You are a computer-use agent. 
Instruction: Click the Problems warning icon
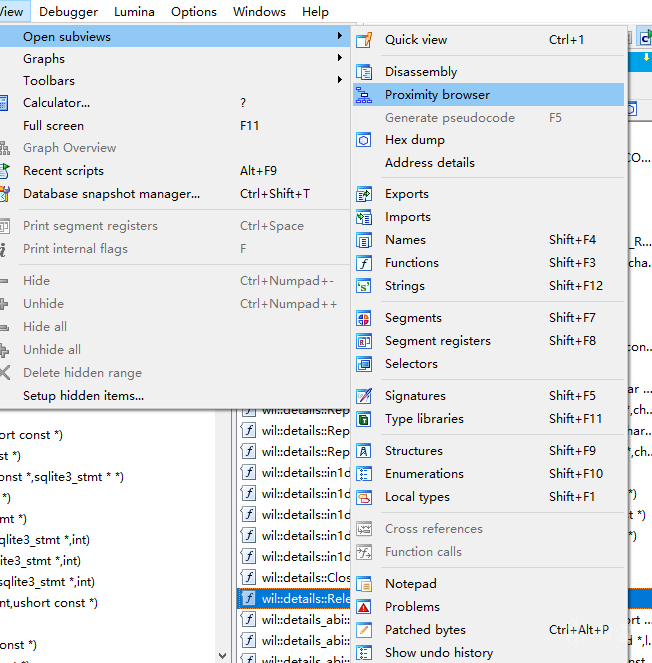(364, 607)
